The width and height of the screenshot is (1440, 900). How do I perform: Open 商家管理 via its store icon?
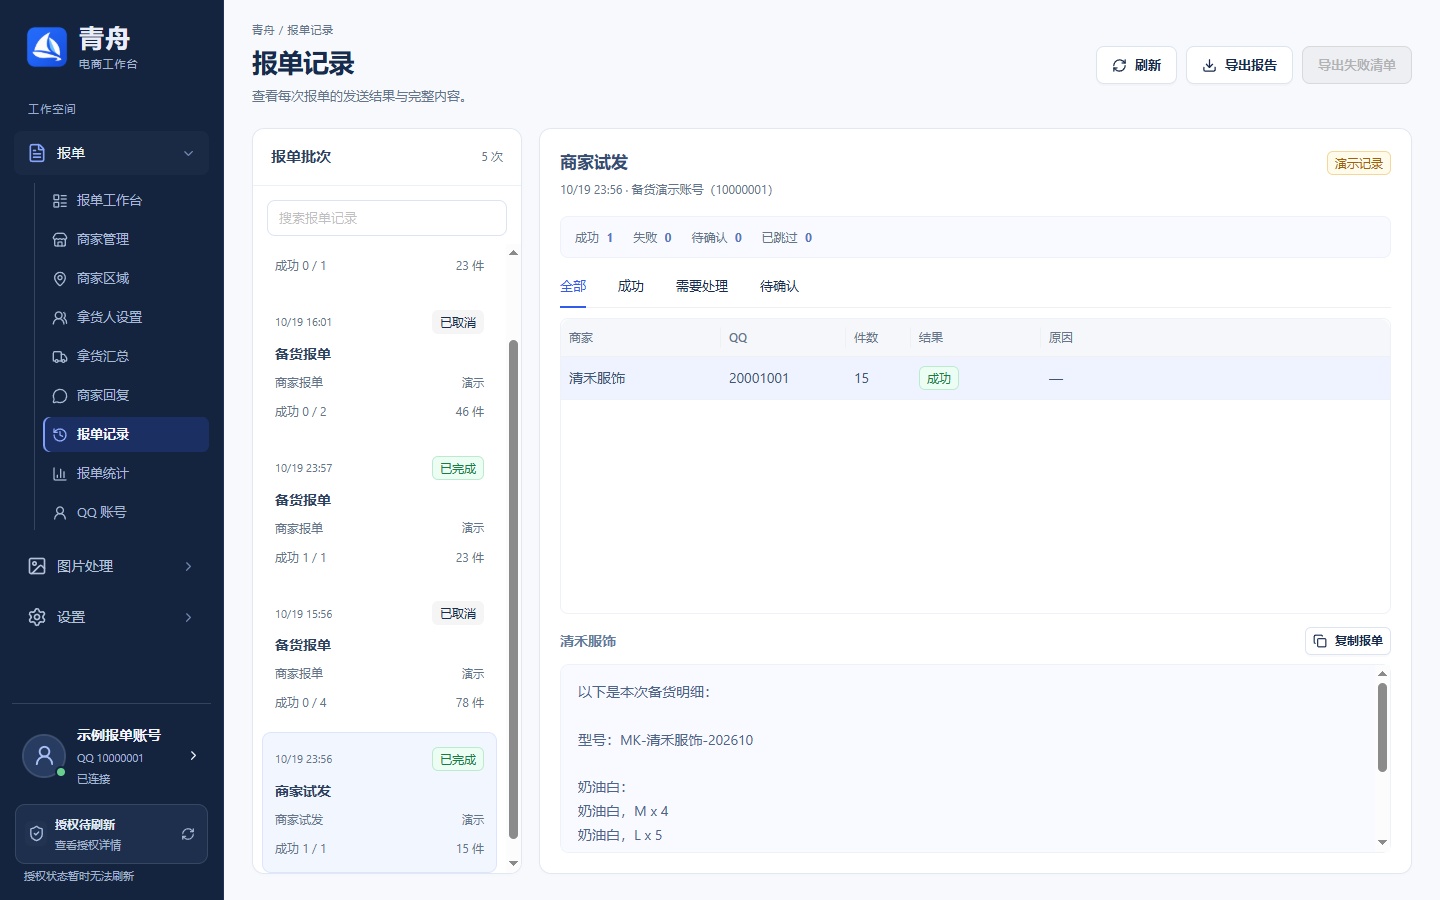[60, 239]
